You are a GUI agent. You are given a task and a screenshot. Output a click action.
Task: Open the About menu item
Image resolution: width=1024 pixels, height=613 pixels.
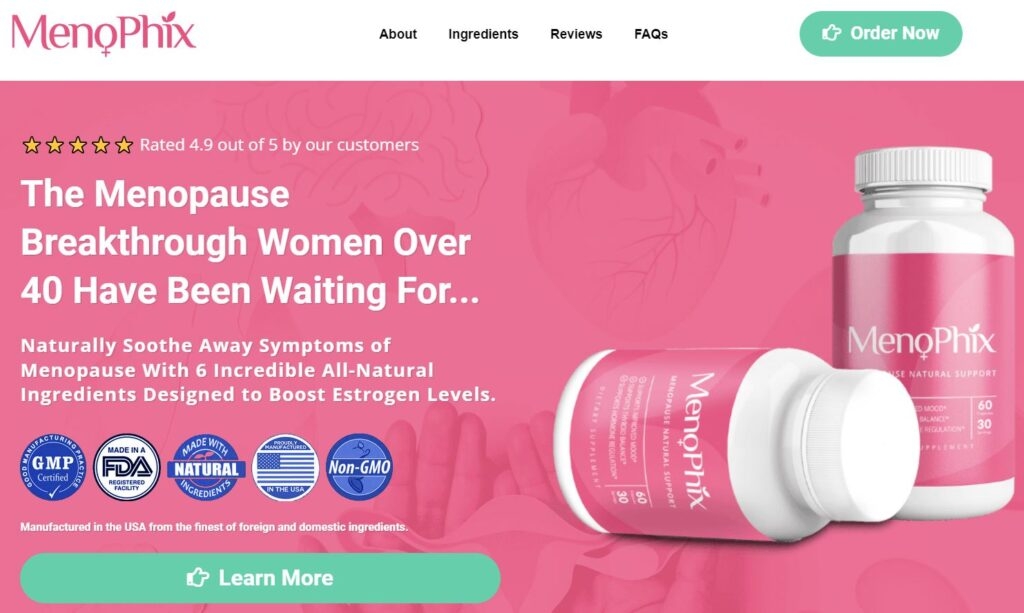[x=398, y=34]
